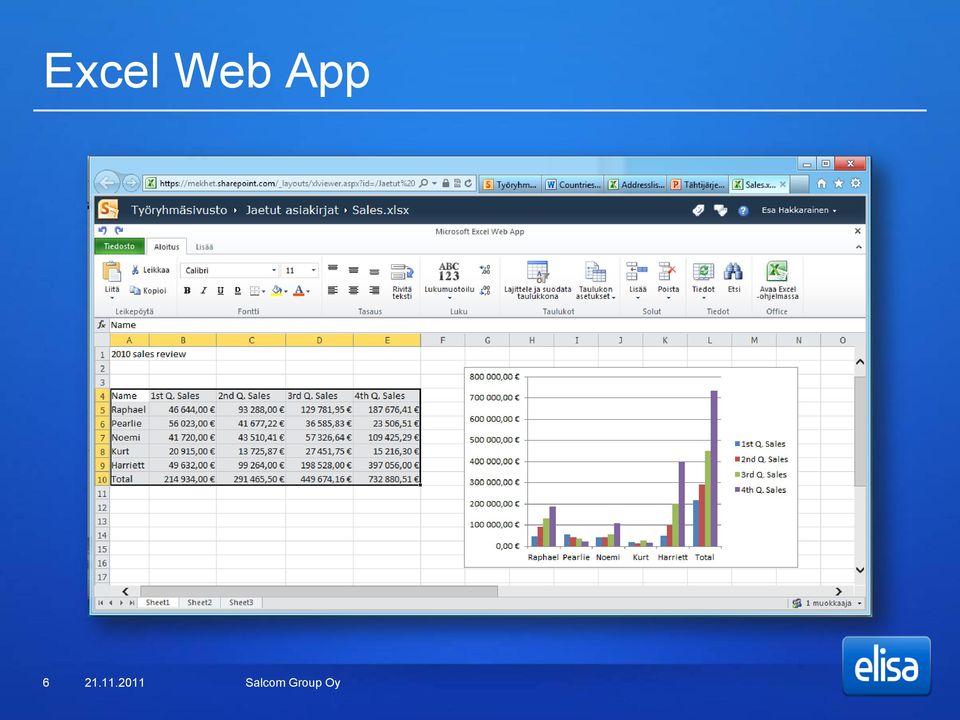Increase decimal places

pos(486,269)
